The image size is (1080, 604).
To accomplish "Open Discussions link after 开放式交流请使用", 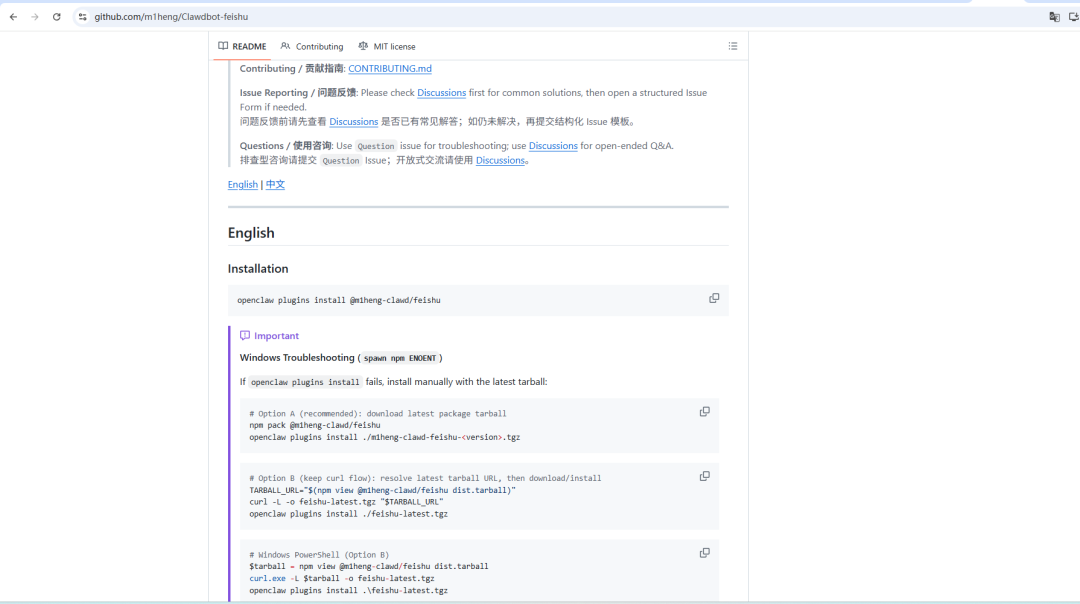I will (x=500, y=160).
